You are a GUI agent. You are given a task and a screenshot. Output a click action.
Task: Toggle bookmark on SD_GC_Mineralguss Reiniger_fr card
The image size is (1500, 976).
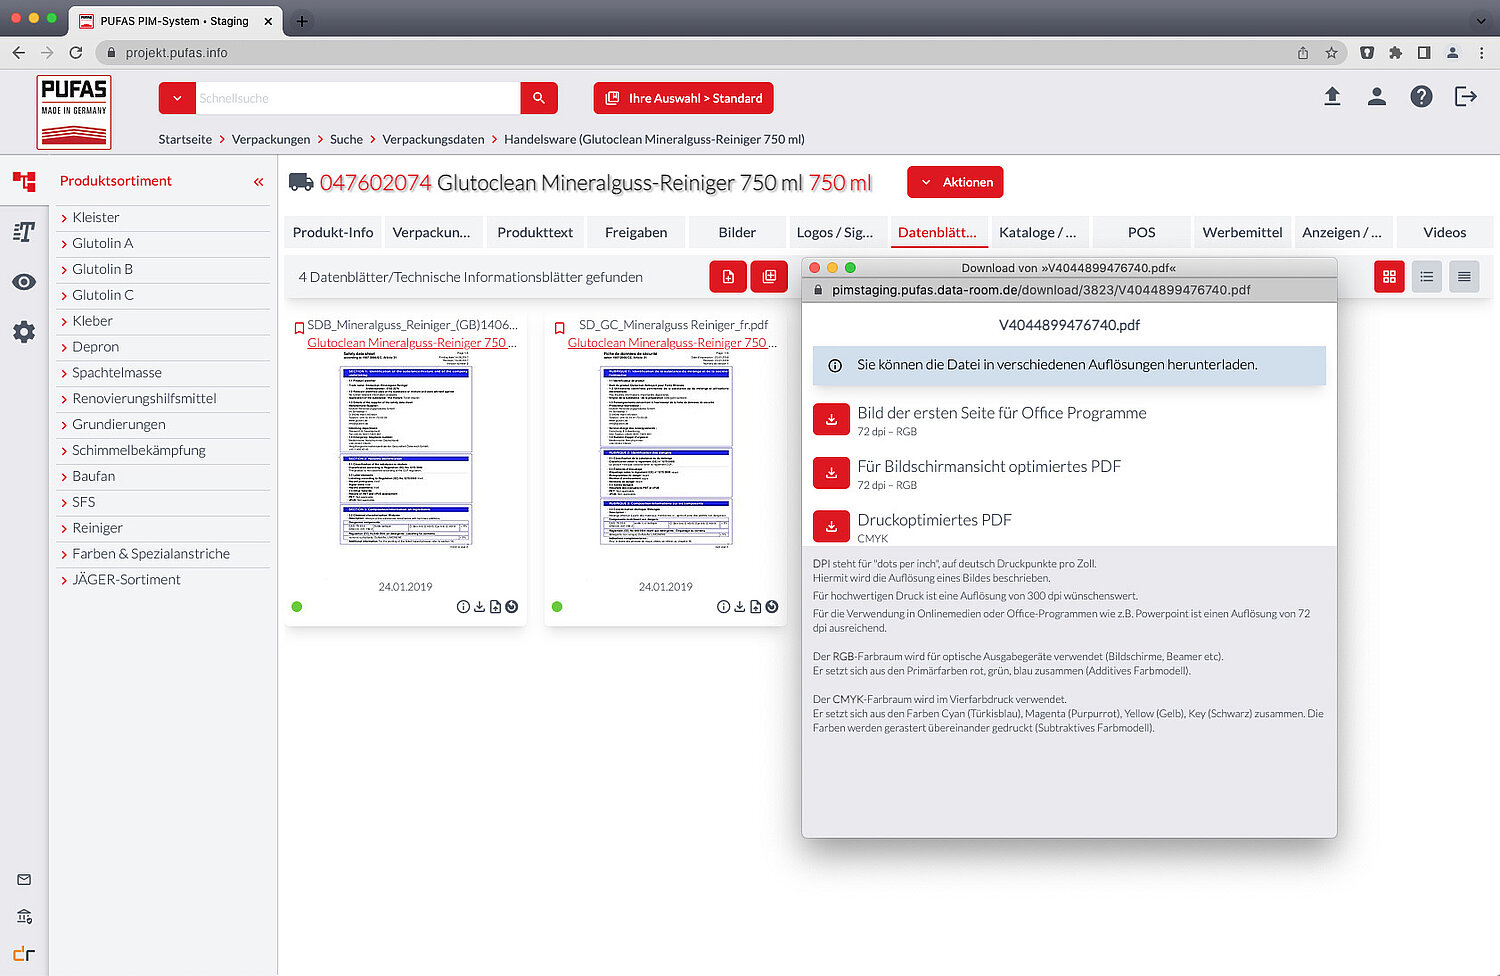(x=560, y=327)
